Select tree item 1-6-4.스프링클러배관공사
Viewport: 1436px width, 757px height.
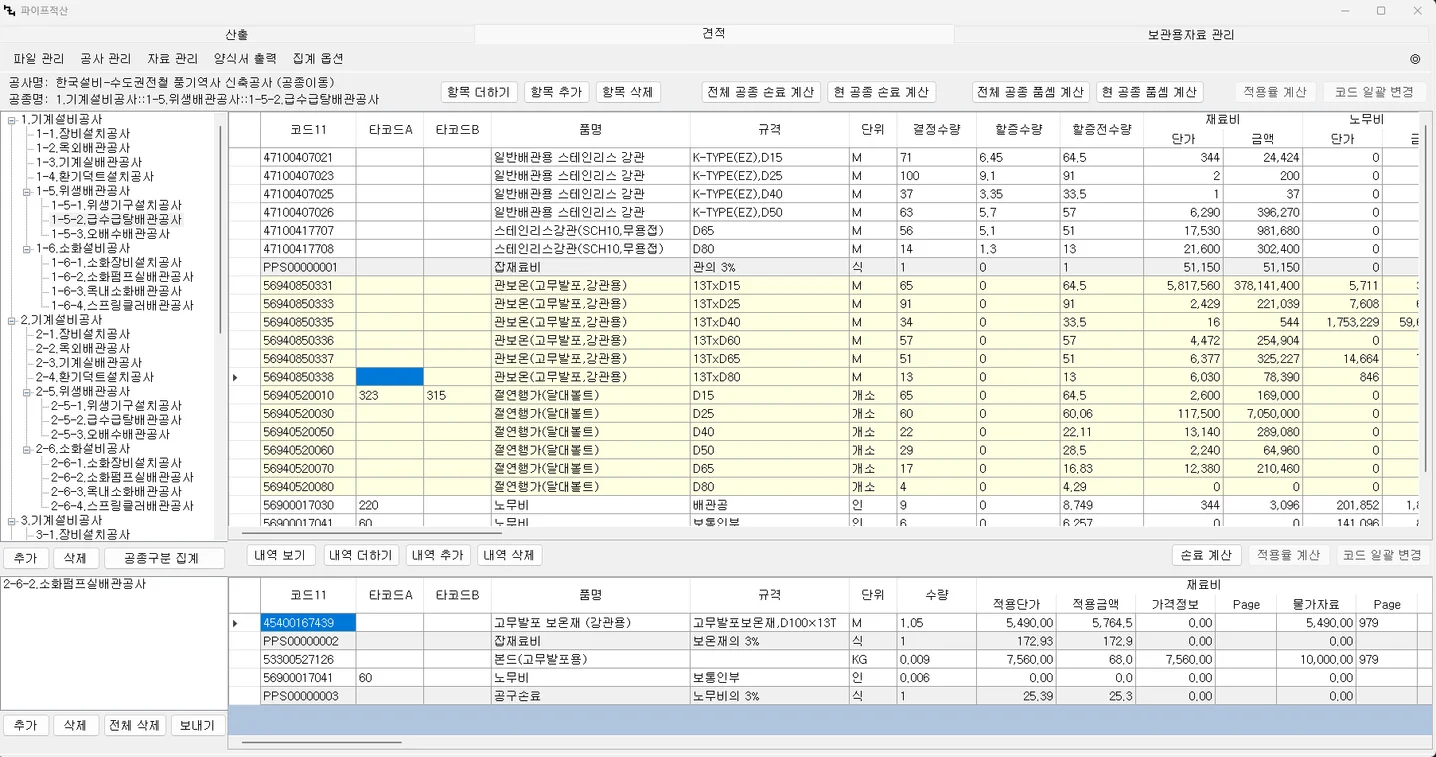click(123, 305)
